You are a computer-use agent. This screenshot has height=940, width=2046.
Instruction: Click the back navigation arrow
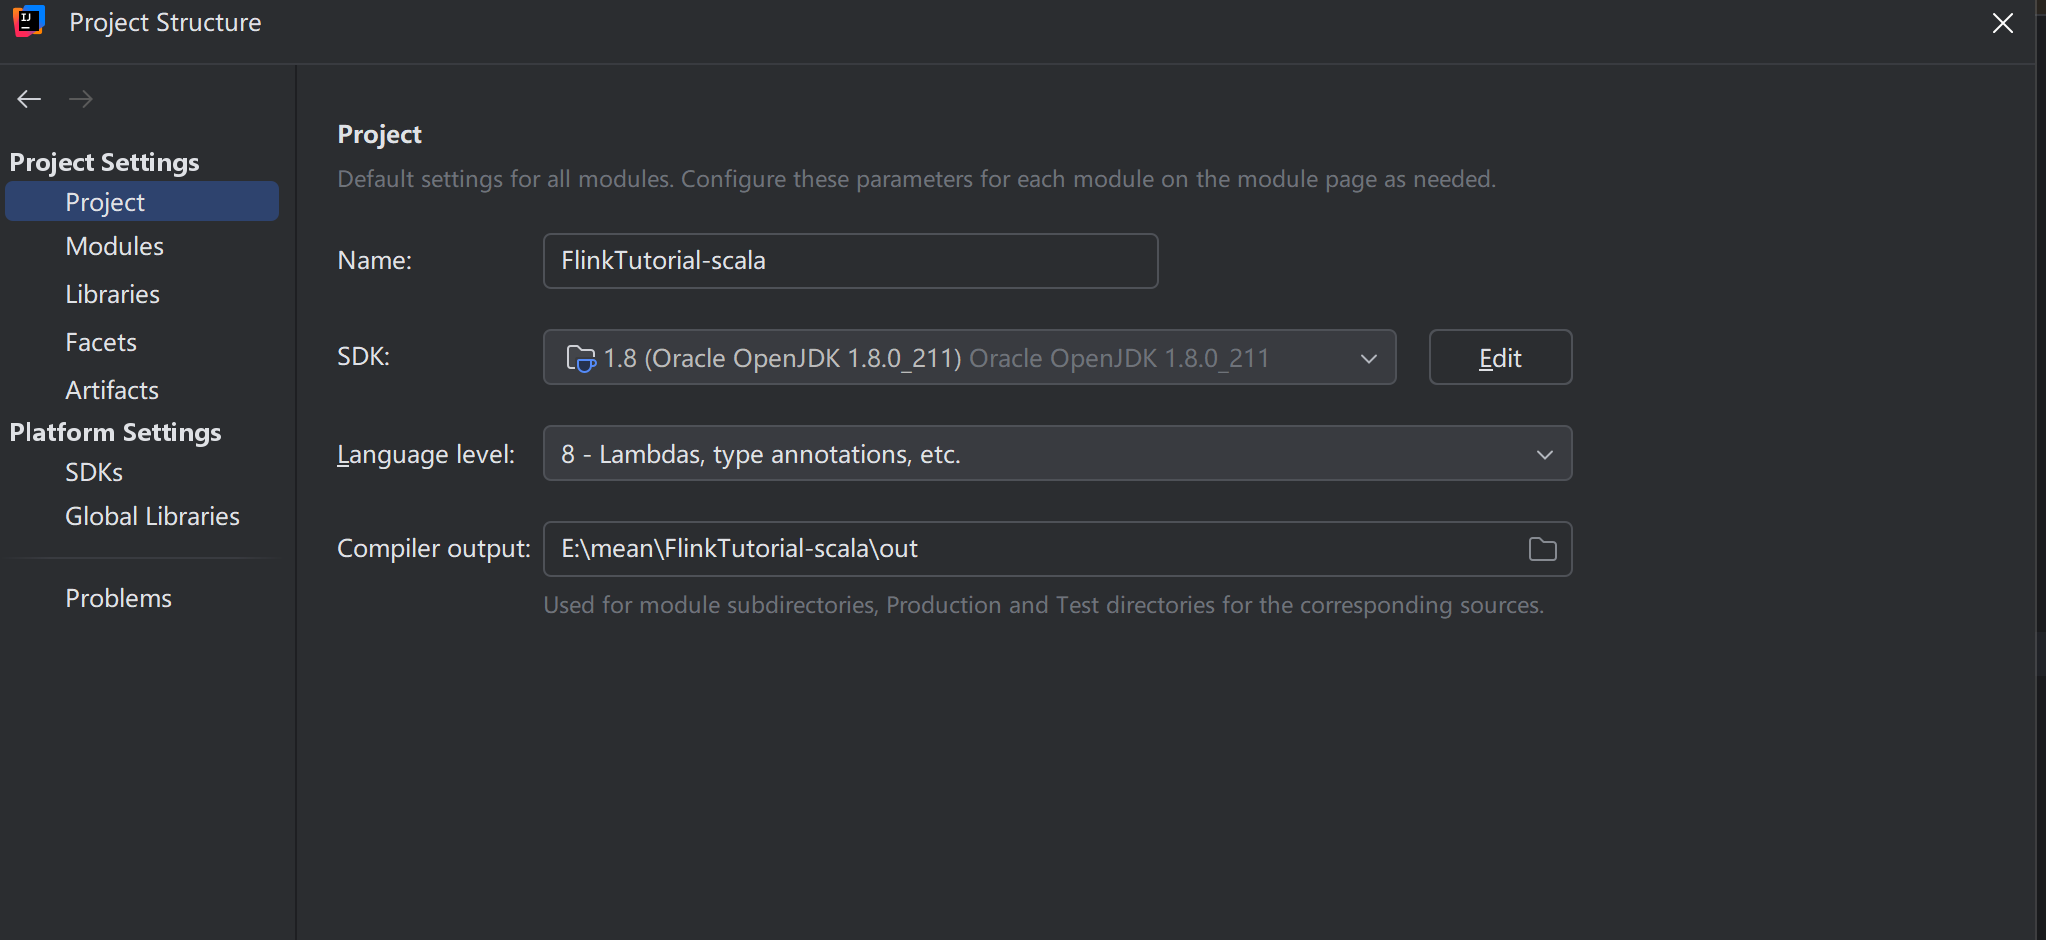point(29,98)
